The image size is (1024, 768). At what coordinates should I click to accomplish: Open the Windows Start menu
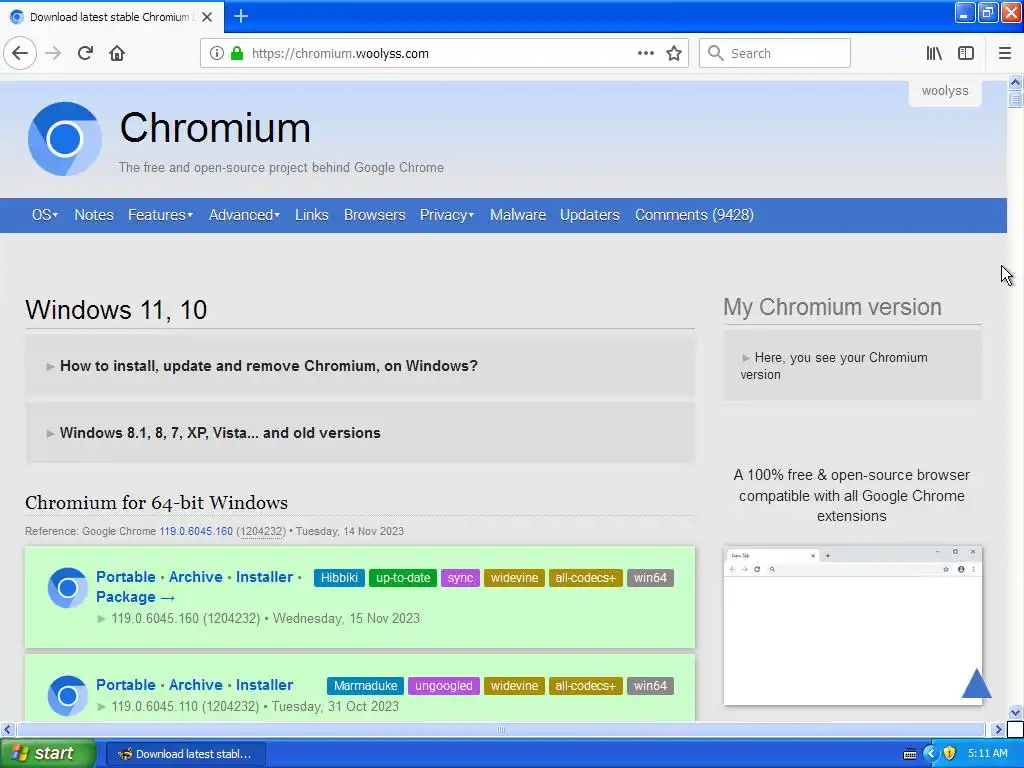[47, 753]
